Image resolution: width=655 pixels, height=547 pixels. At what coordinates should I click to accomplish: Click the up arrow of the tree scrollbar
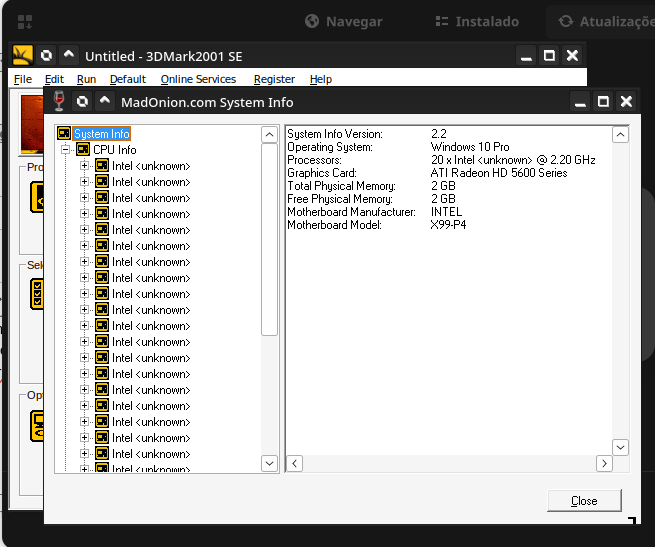269,135
